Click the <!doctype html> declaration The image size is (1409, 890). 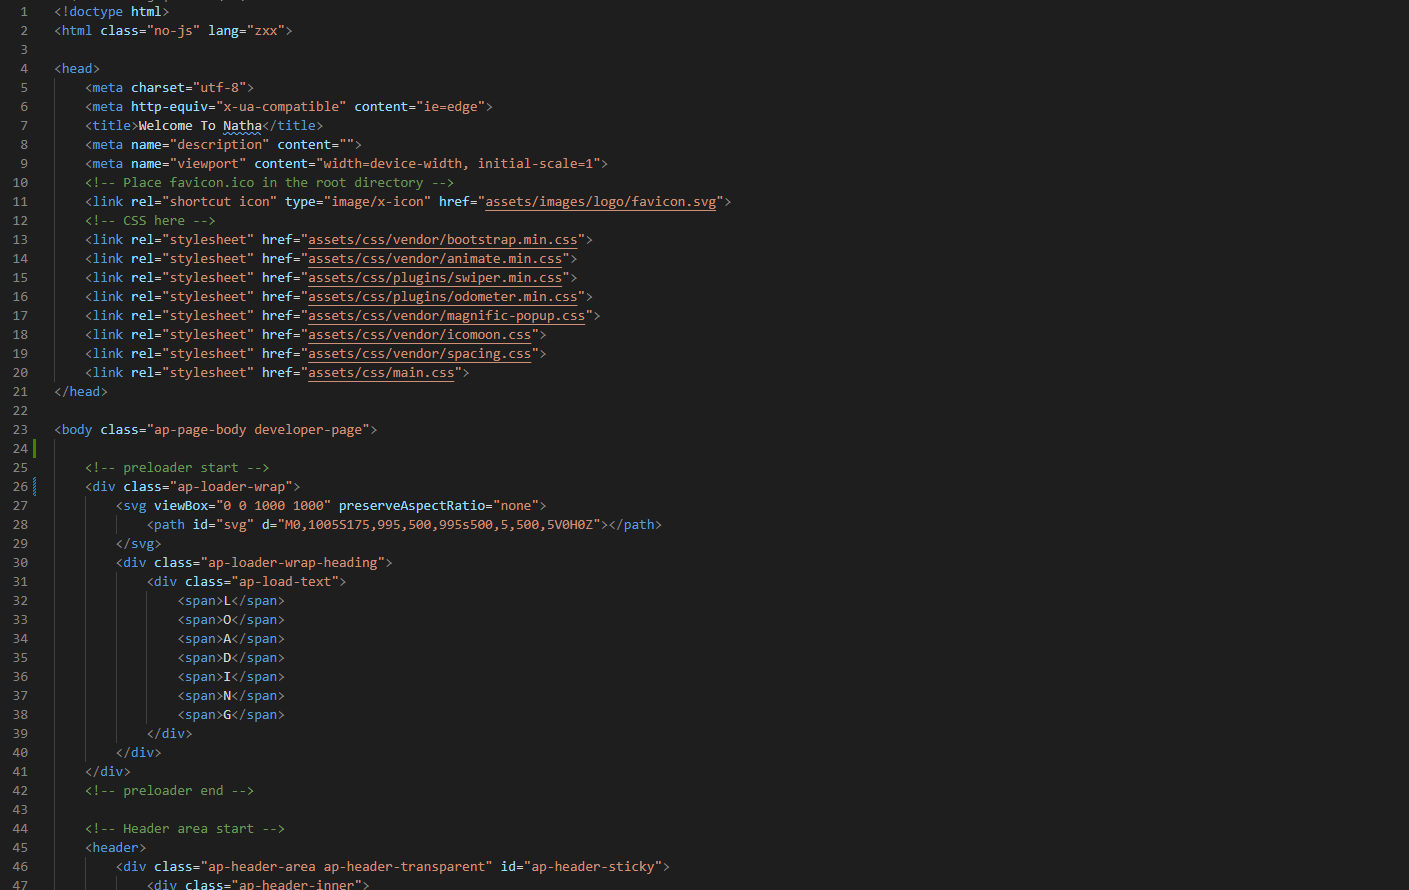coord(112,12)
